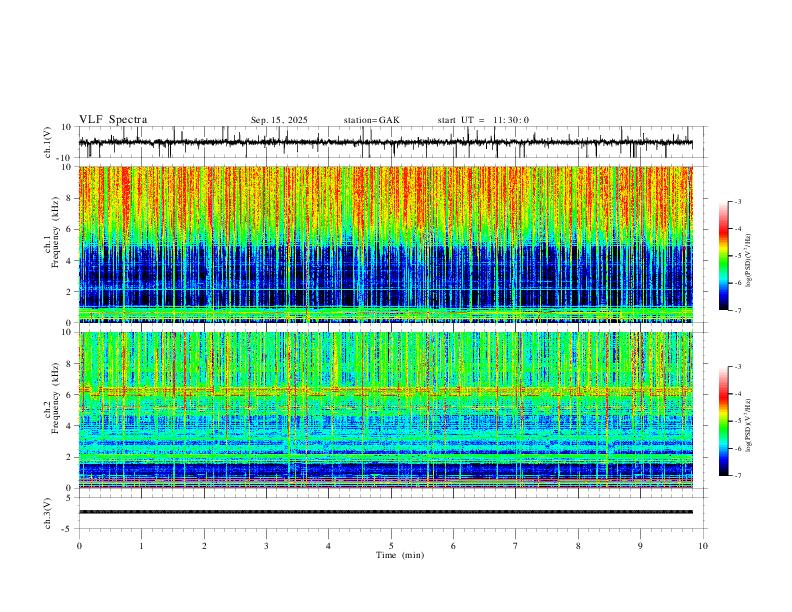Click the "6" kHz tick of ch.2 spectrogram
Viewport: 792px width, 612px height.
(70, 395)
